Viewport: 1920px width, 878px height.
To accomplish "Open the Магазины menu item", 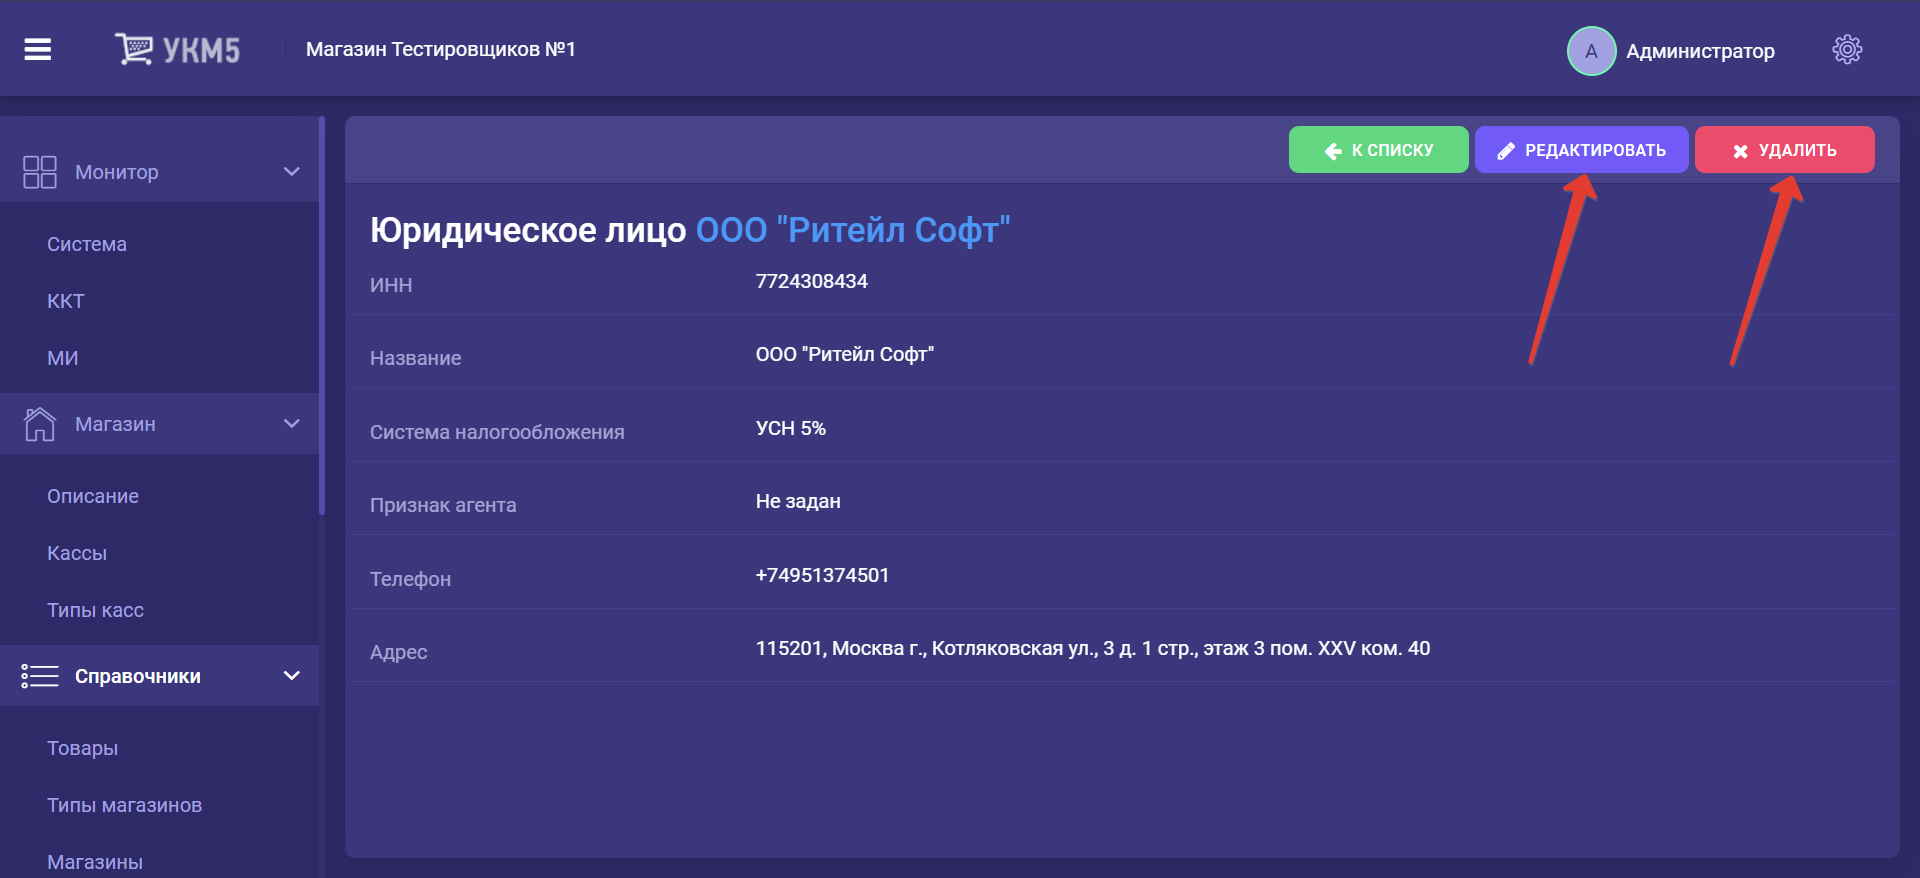I will (x=95, y=862).
